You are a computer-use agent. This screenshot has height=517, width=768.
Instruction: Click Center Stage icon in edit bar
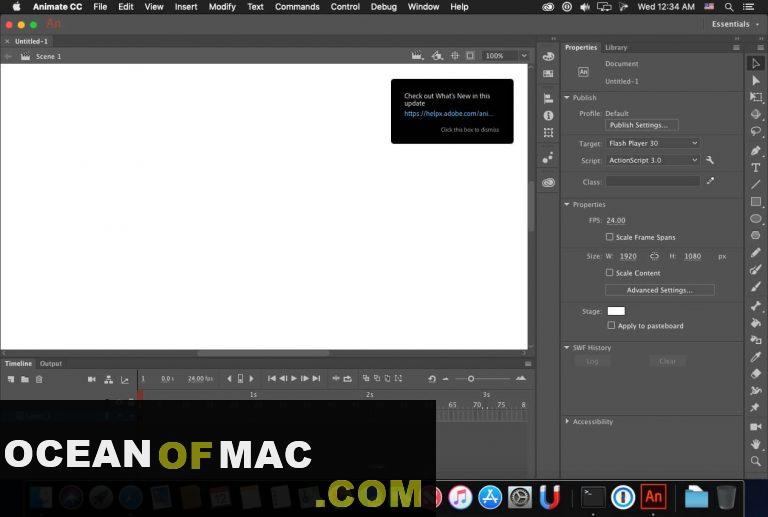tap(455, 56)
